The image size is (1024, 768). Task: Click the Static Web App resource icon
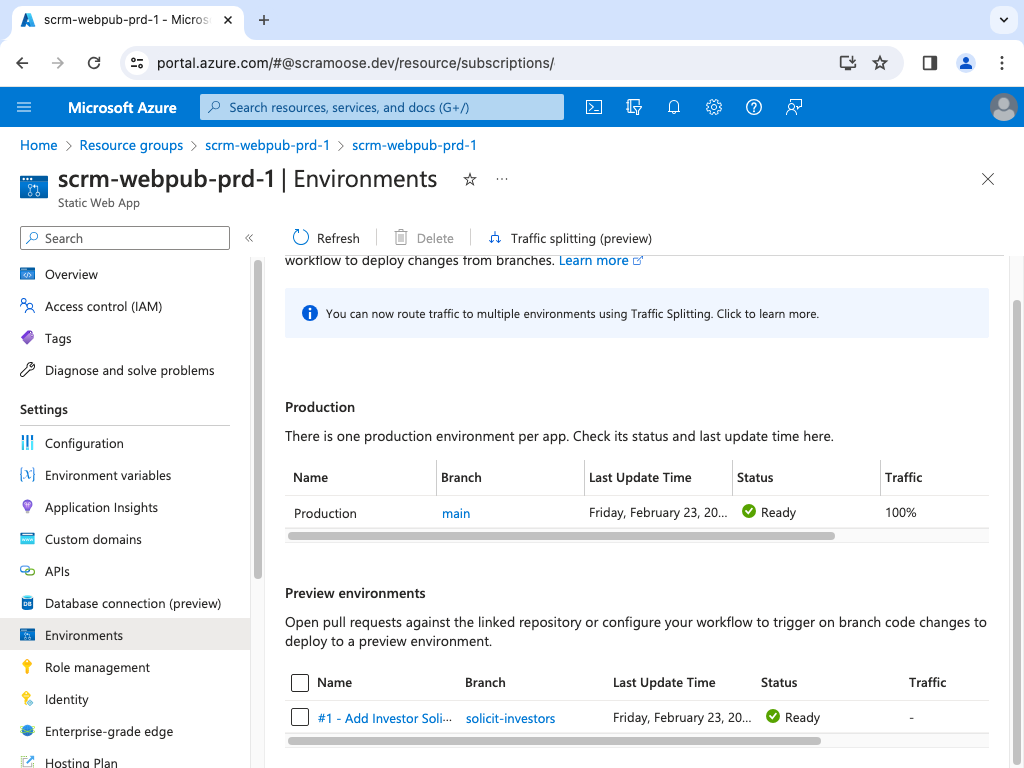tap(34, 187)
